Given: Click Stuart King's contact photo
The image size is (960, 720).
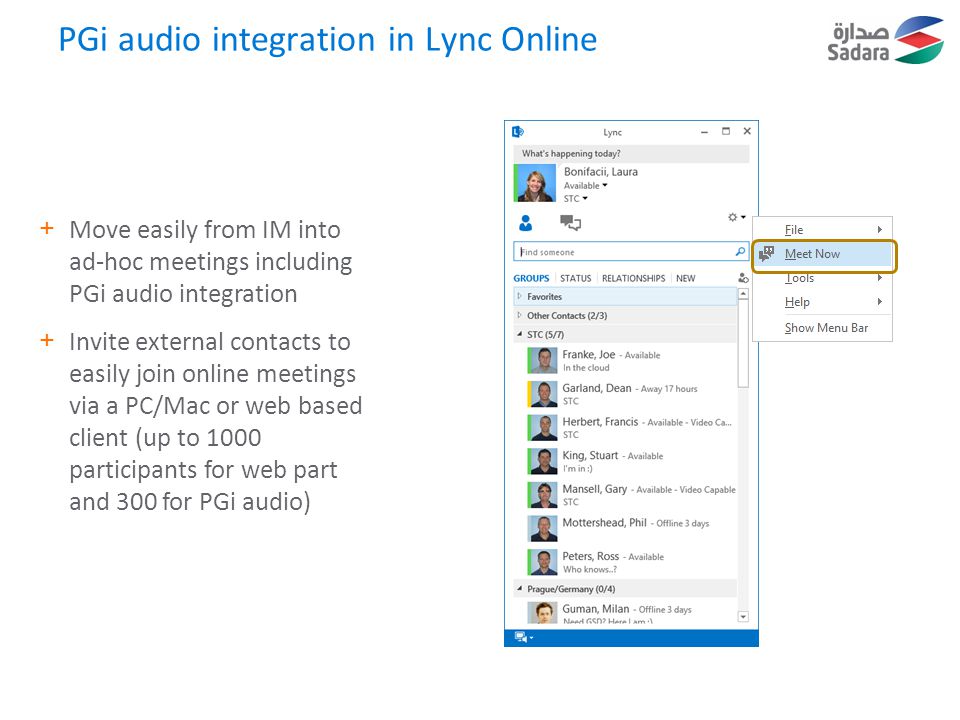Looking at the screenshot, I should (x=542, y=462).
